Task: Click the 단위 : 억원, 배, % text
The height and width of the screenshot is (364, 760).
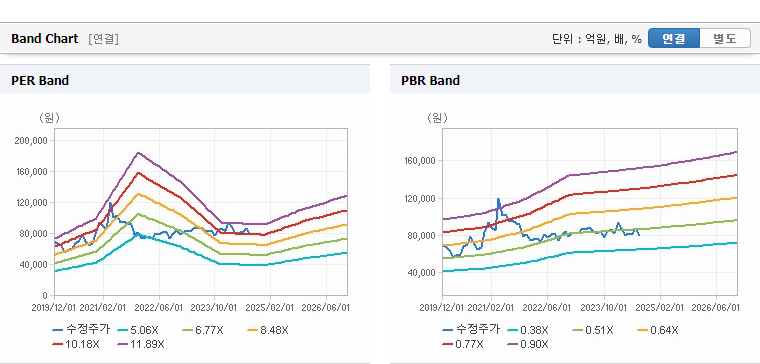Action: click(597, 39)
